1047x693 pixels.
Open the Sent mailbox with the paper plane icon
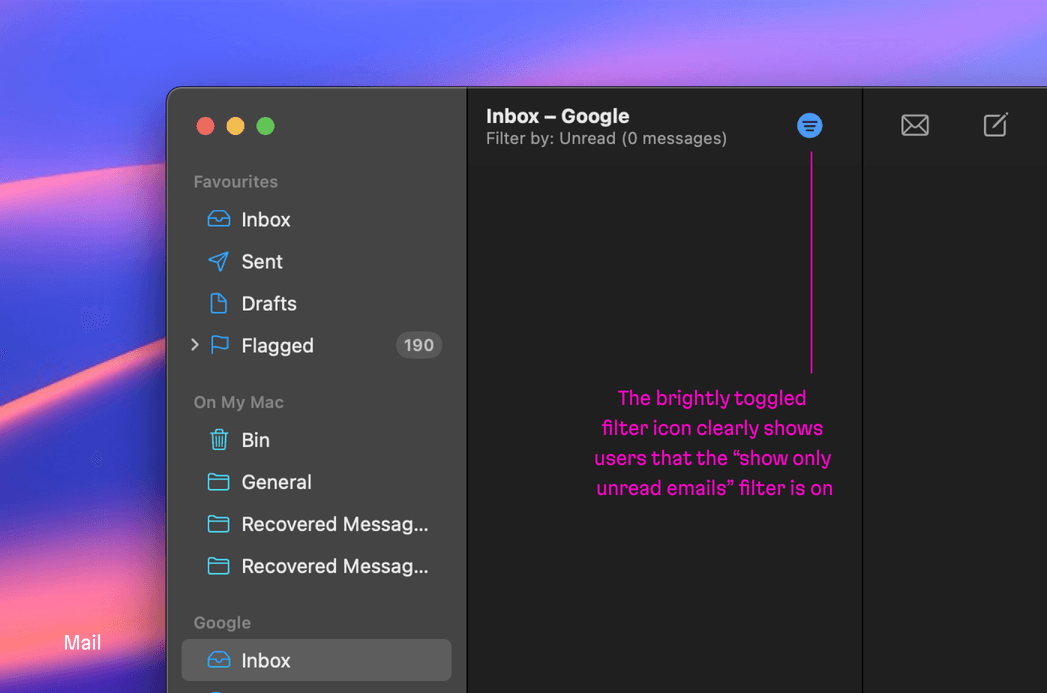[x=218, y=261]
